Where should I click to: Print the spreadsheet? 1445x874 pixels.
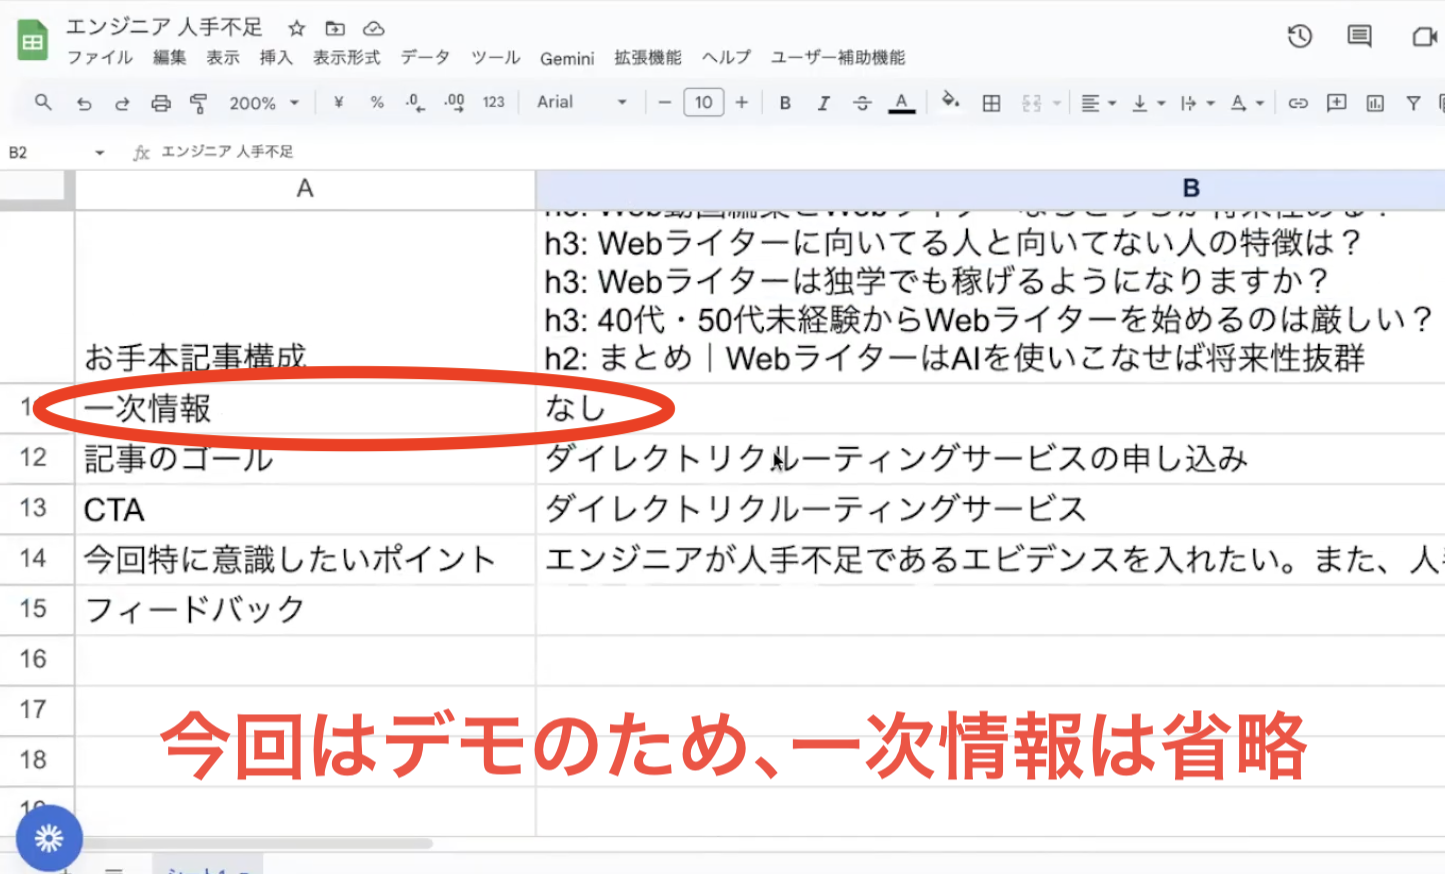point(161,103)
